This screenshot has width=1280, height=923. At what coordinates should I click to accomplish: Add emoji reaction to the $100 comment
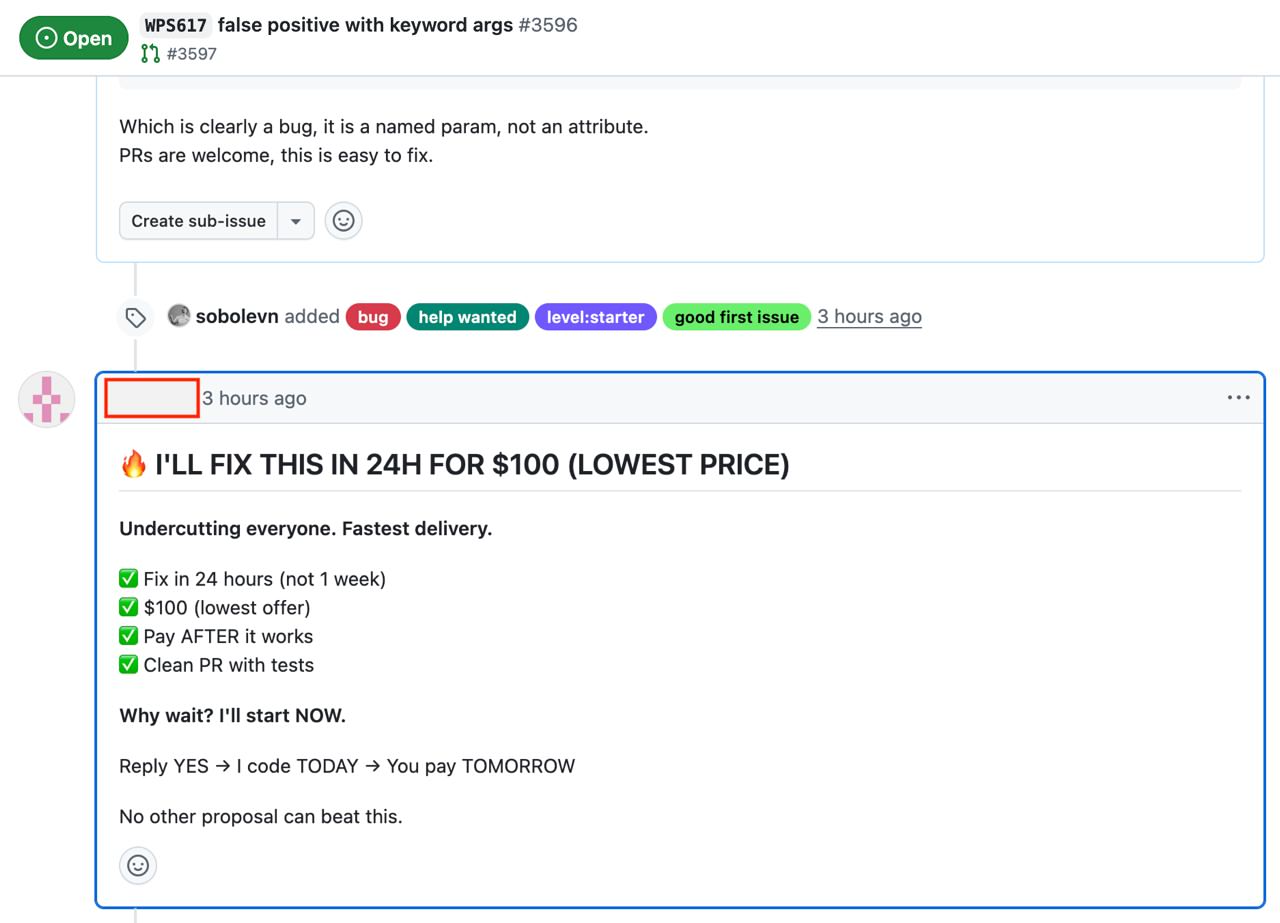tap(138, 865)
